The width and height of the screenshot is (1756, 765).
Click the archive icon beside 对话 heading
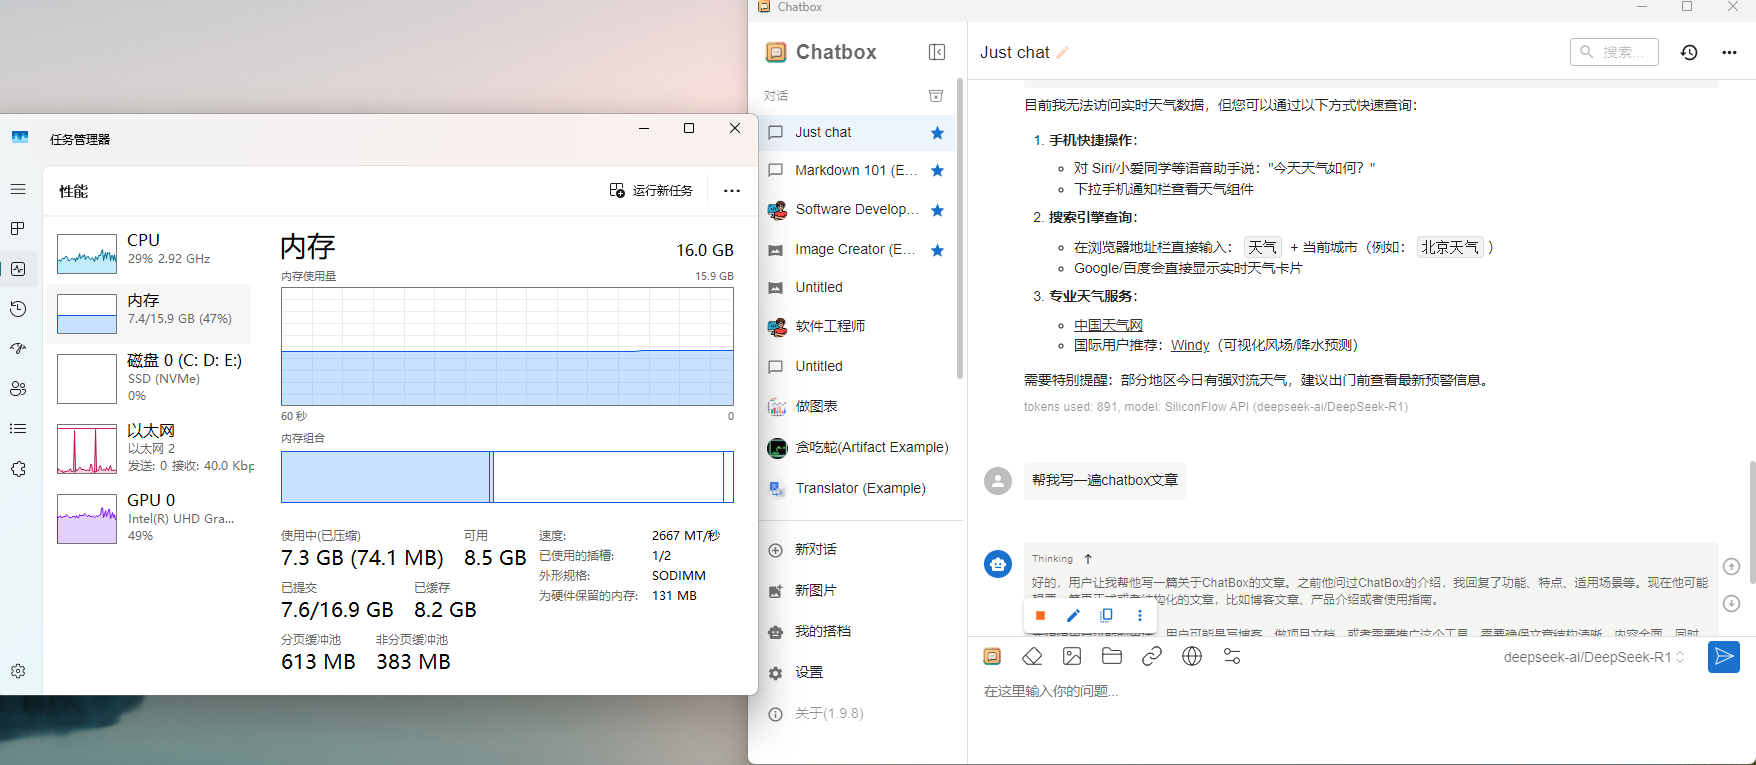pos(936,96)
